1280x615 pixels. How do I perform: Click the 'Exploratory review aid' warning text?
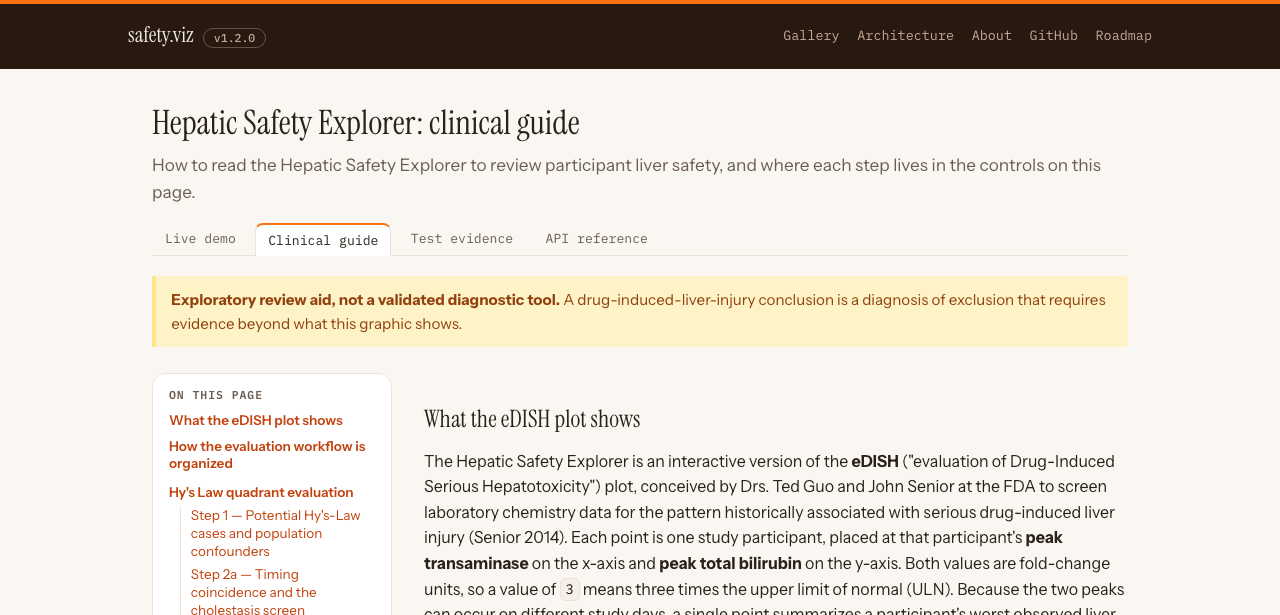tap(365, 300)
